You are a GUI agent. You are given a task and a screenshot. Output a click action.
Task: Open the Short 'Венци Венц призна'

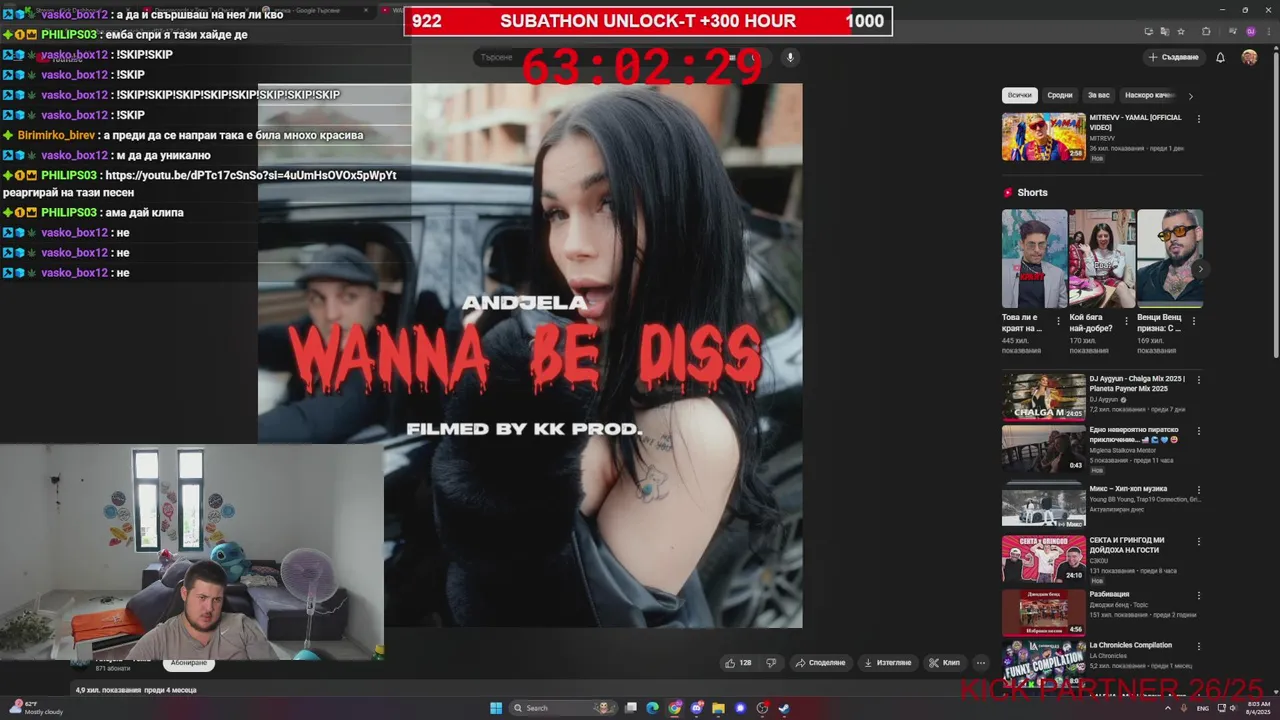point(1170,258)
